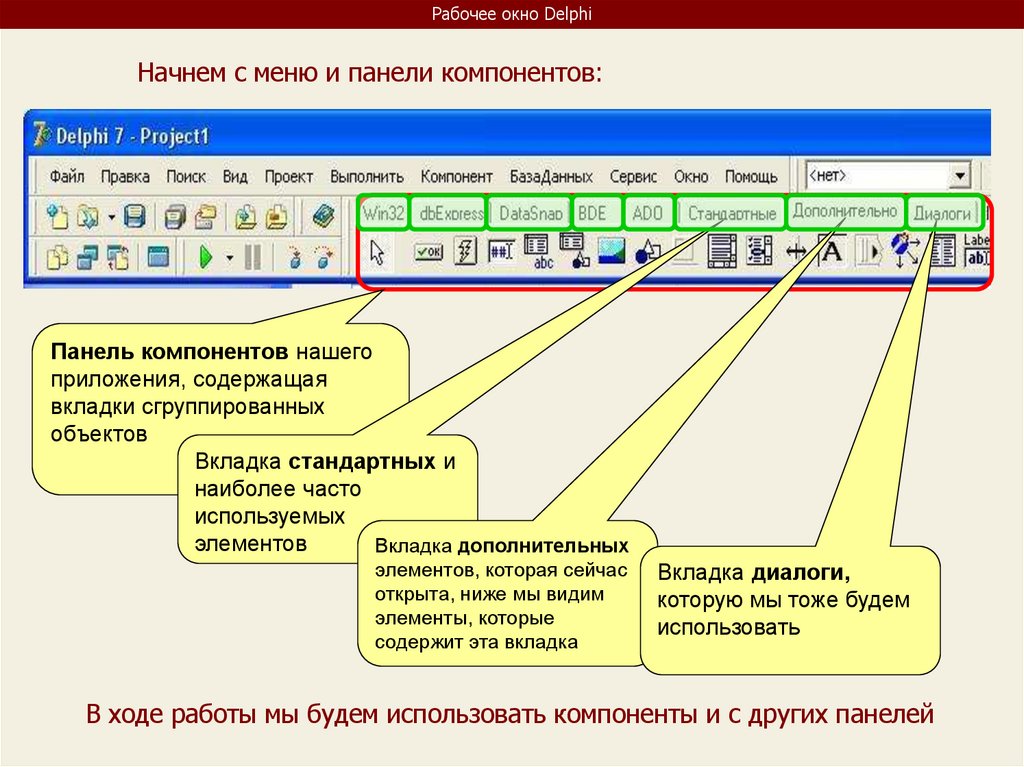Viewport: 1024px width, 767px height.
Task: Switch to the ADO palette tab
Action: click(x=648, y=213)
